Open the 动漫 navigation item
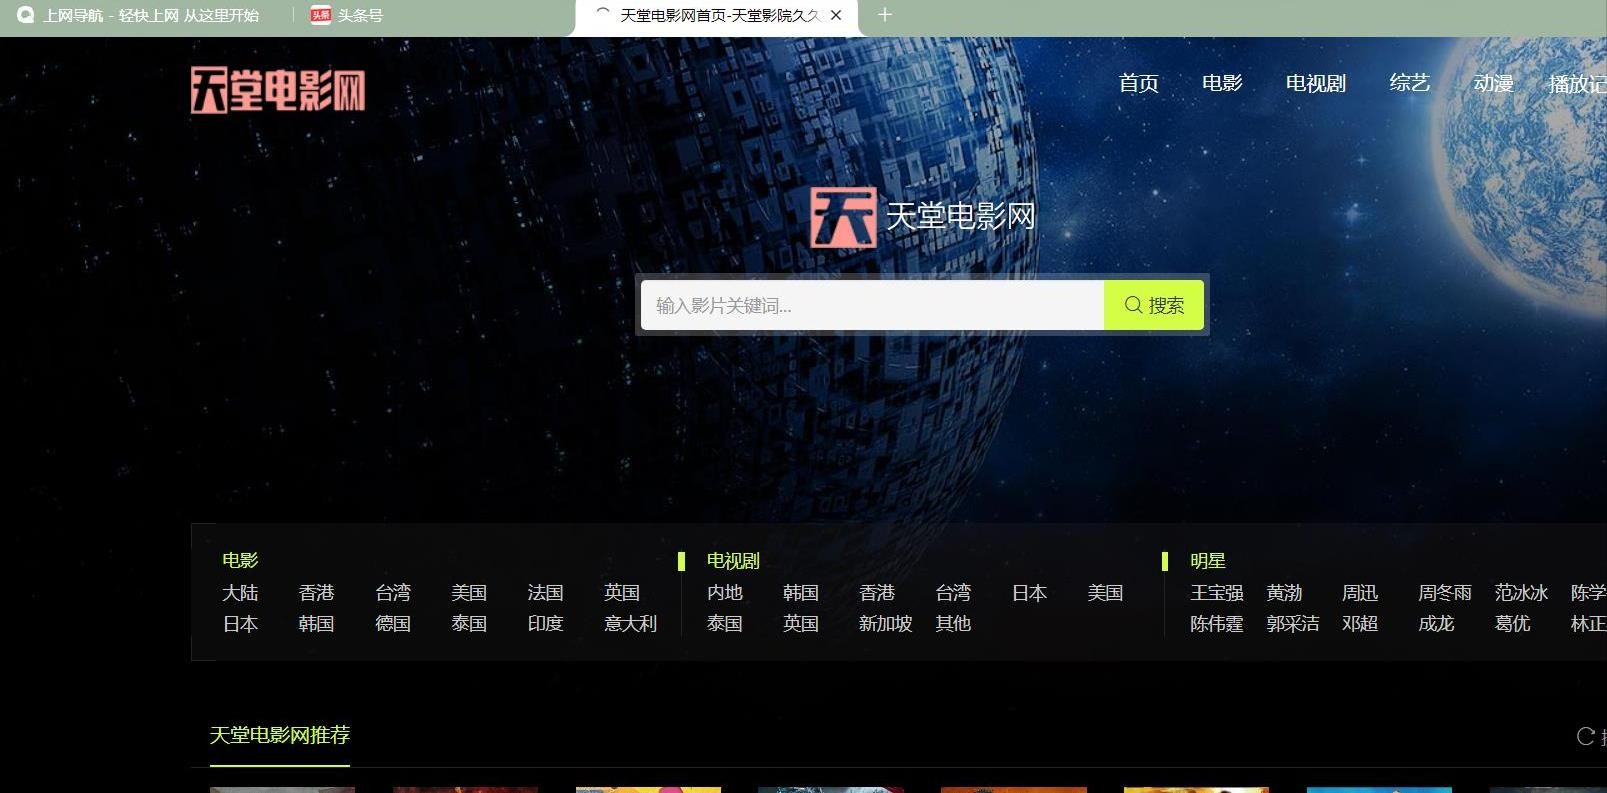 tap(1492, 83)
